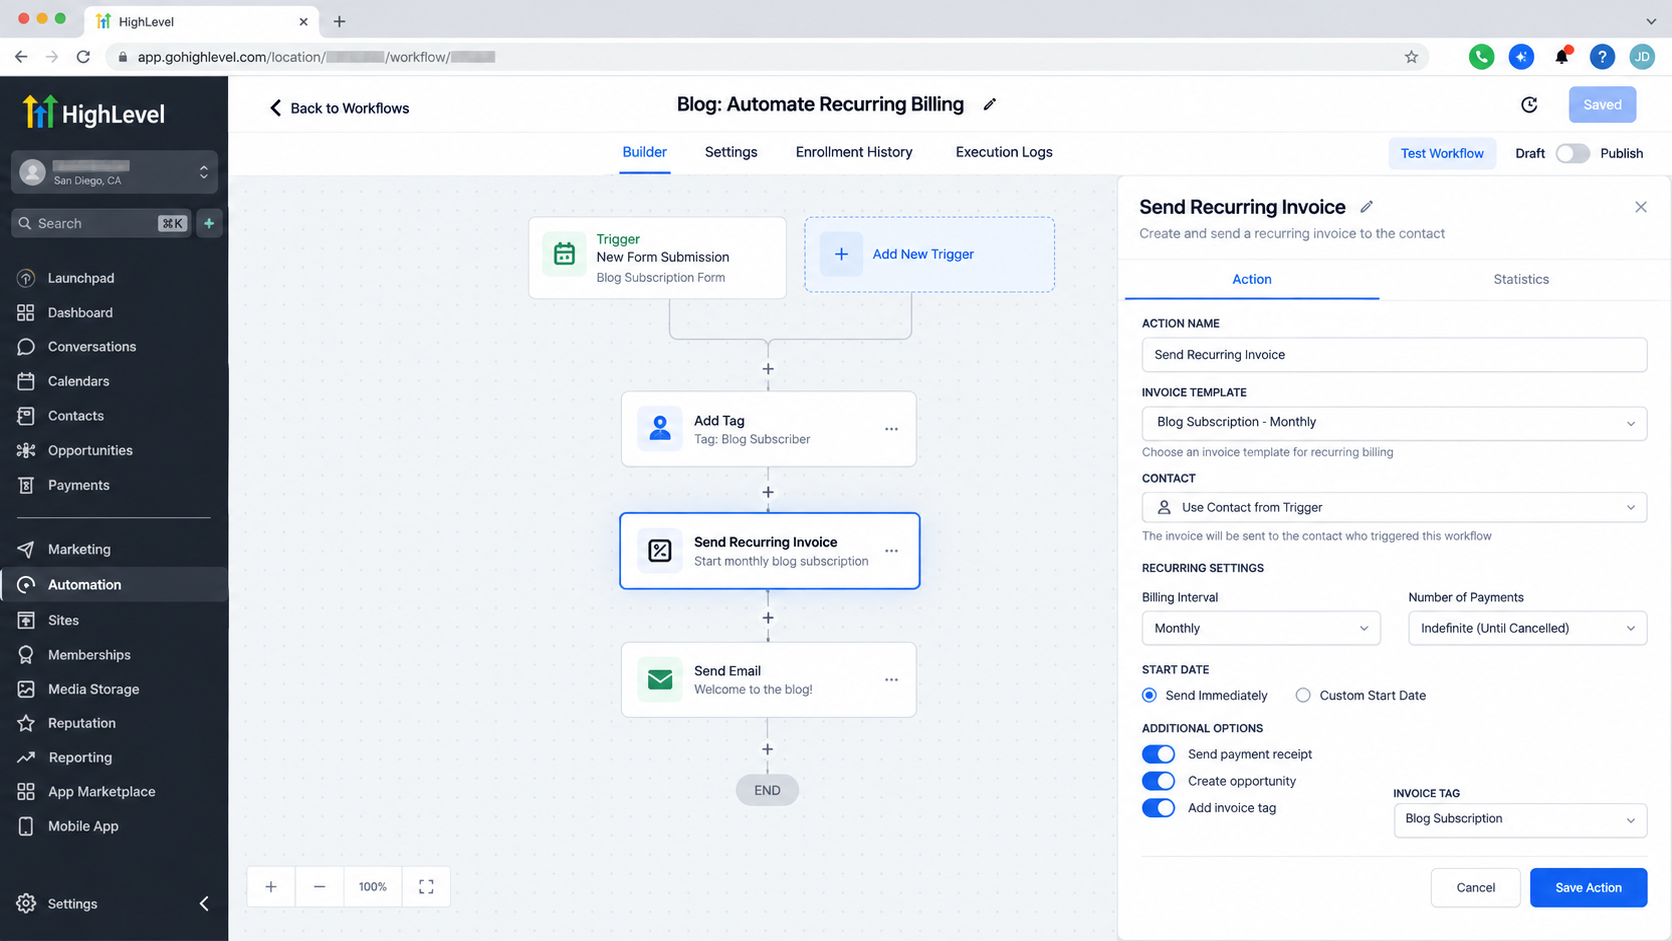Viewport: 1672px width, 941px height.
Task: Select Send Immediately radio option
Action: pos(1149,695)
